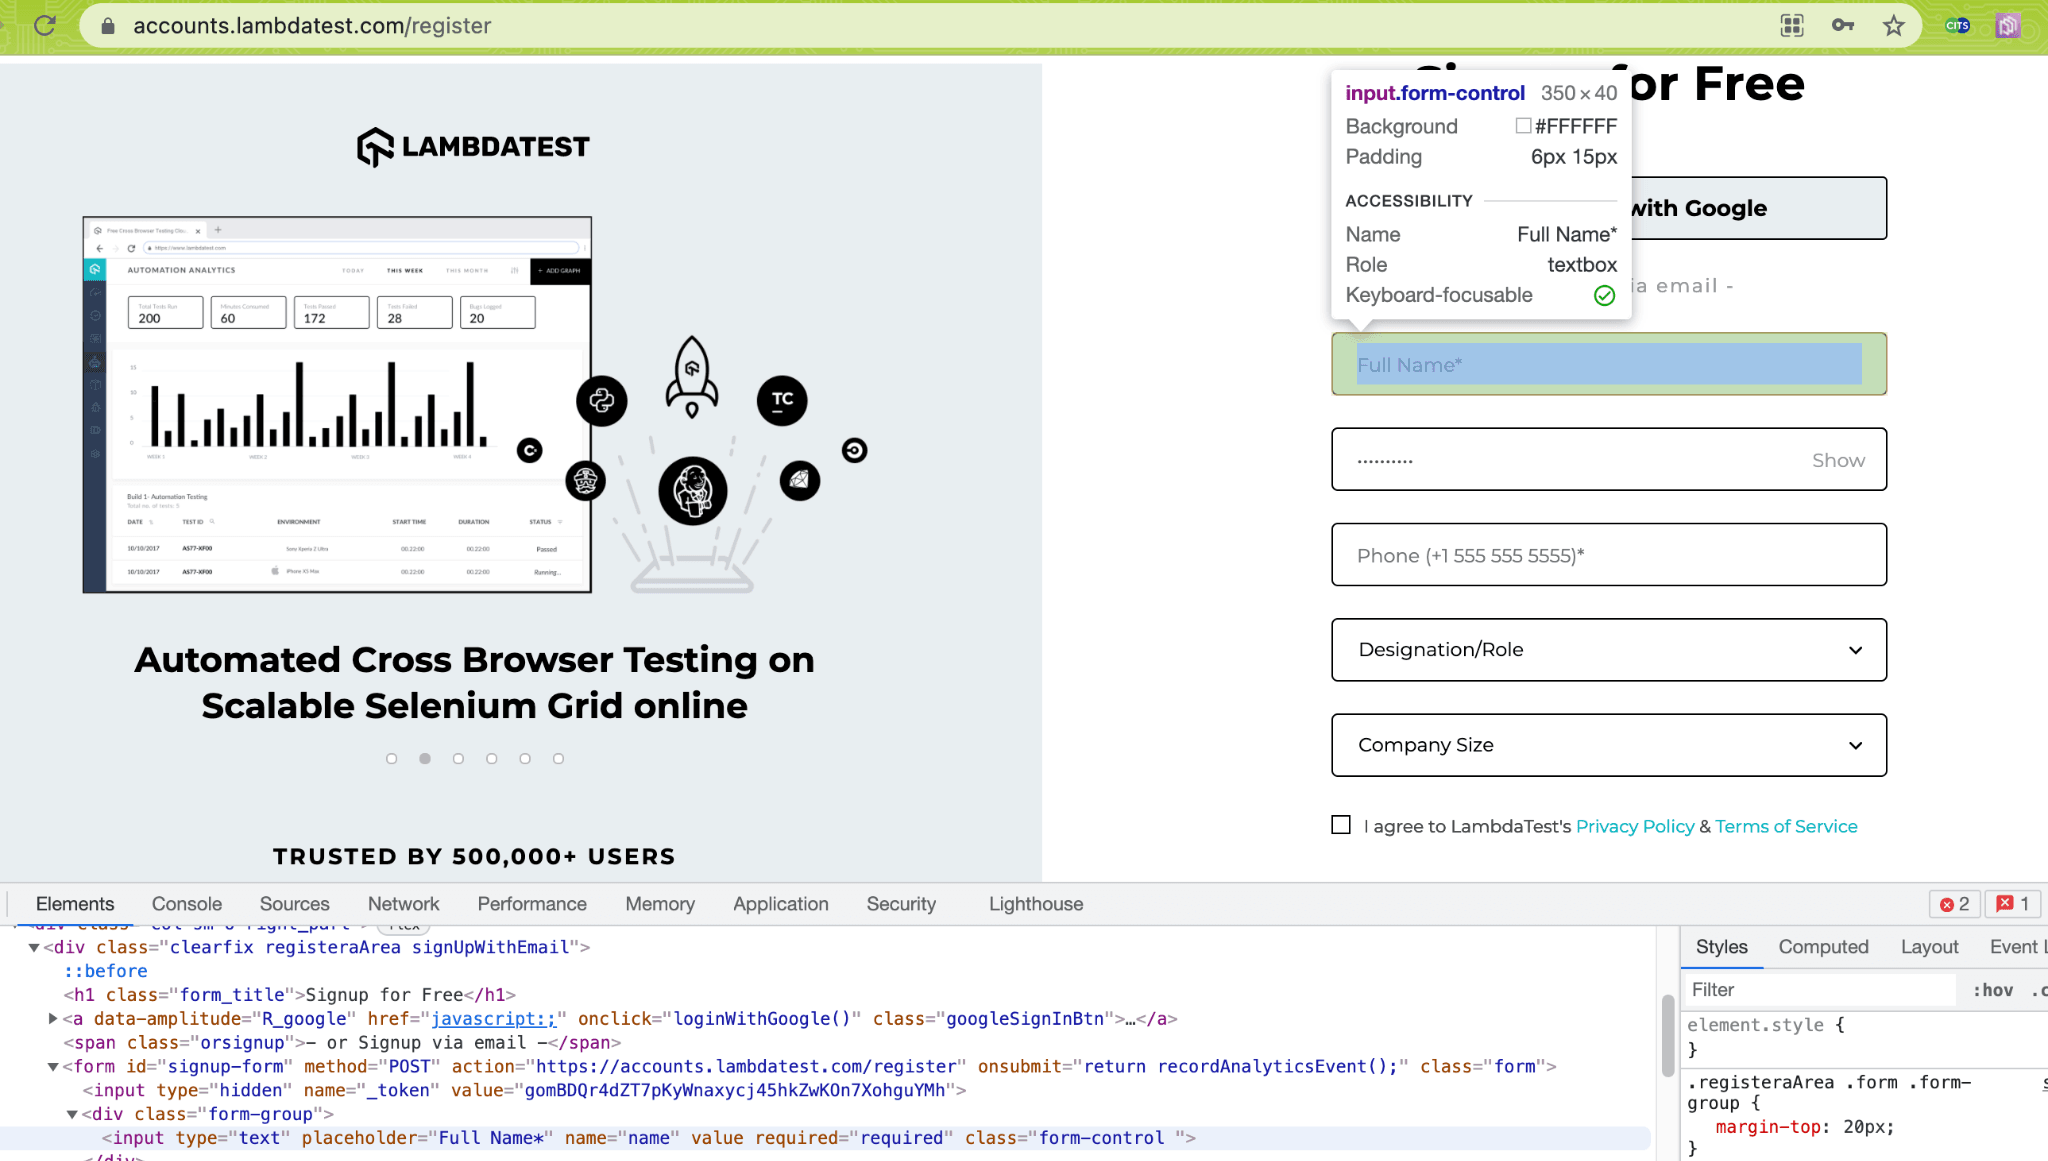Viewport: 2048px width, 1161px height.
Task: Open Network tab
Action: 403,904
